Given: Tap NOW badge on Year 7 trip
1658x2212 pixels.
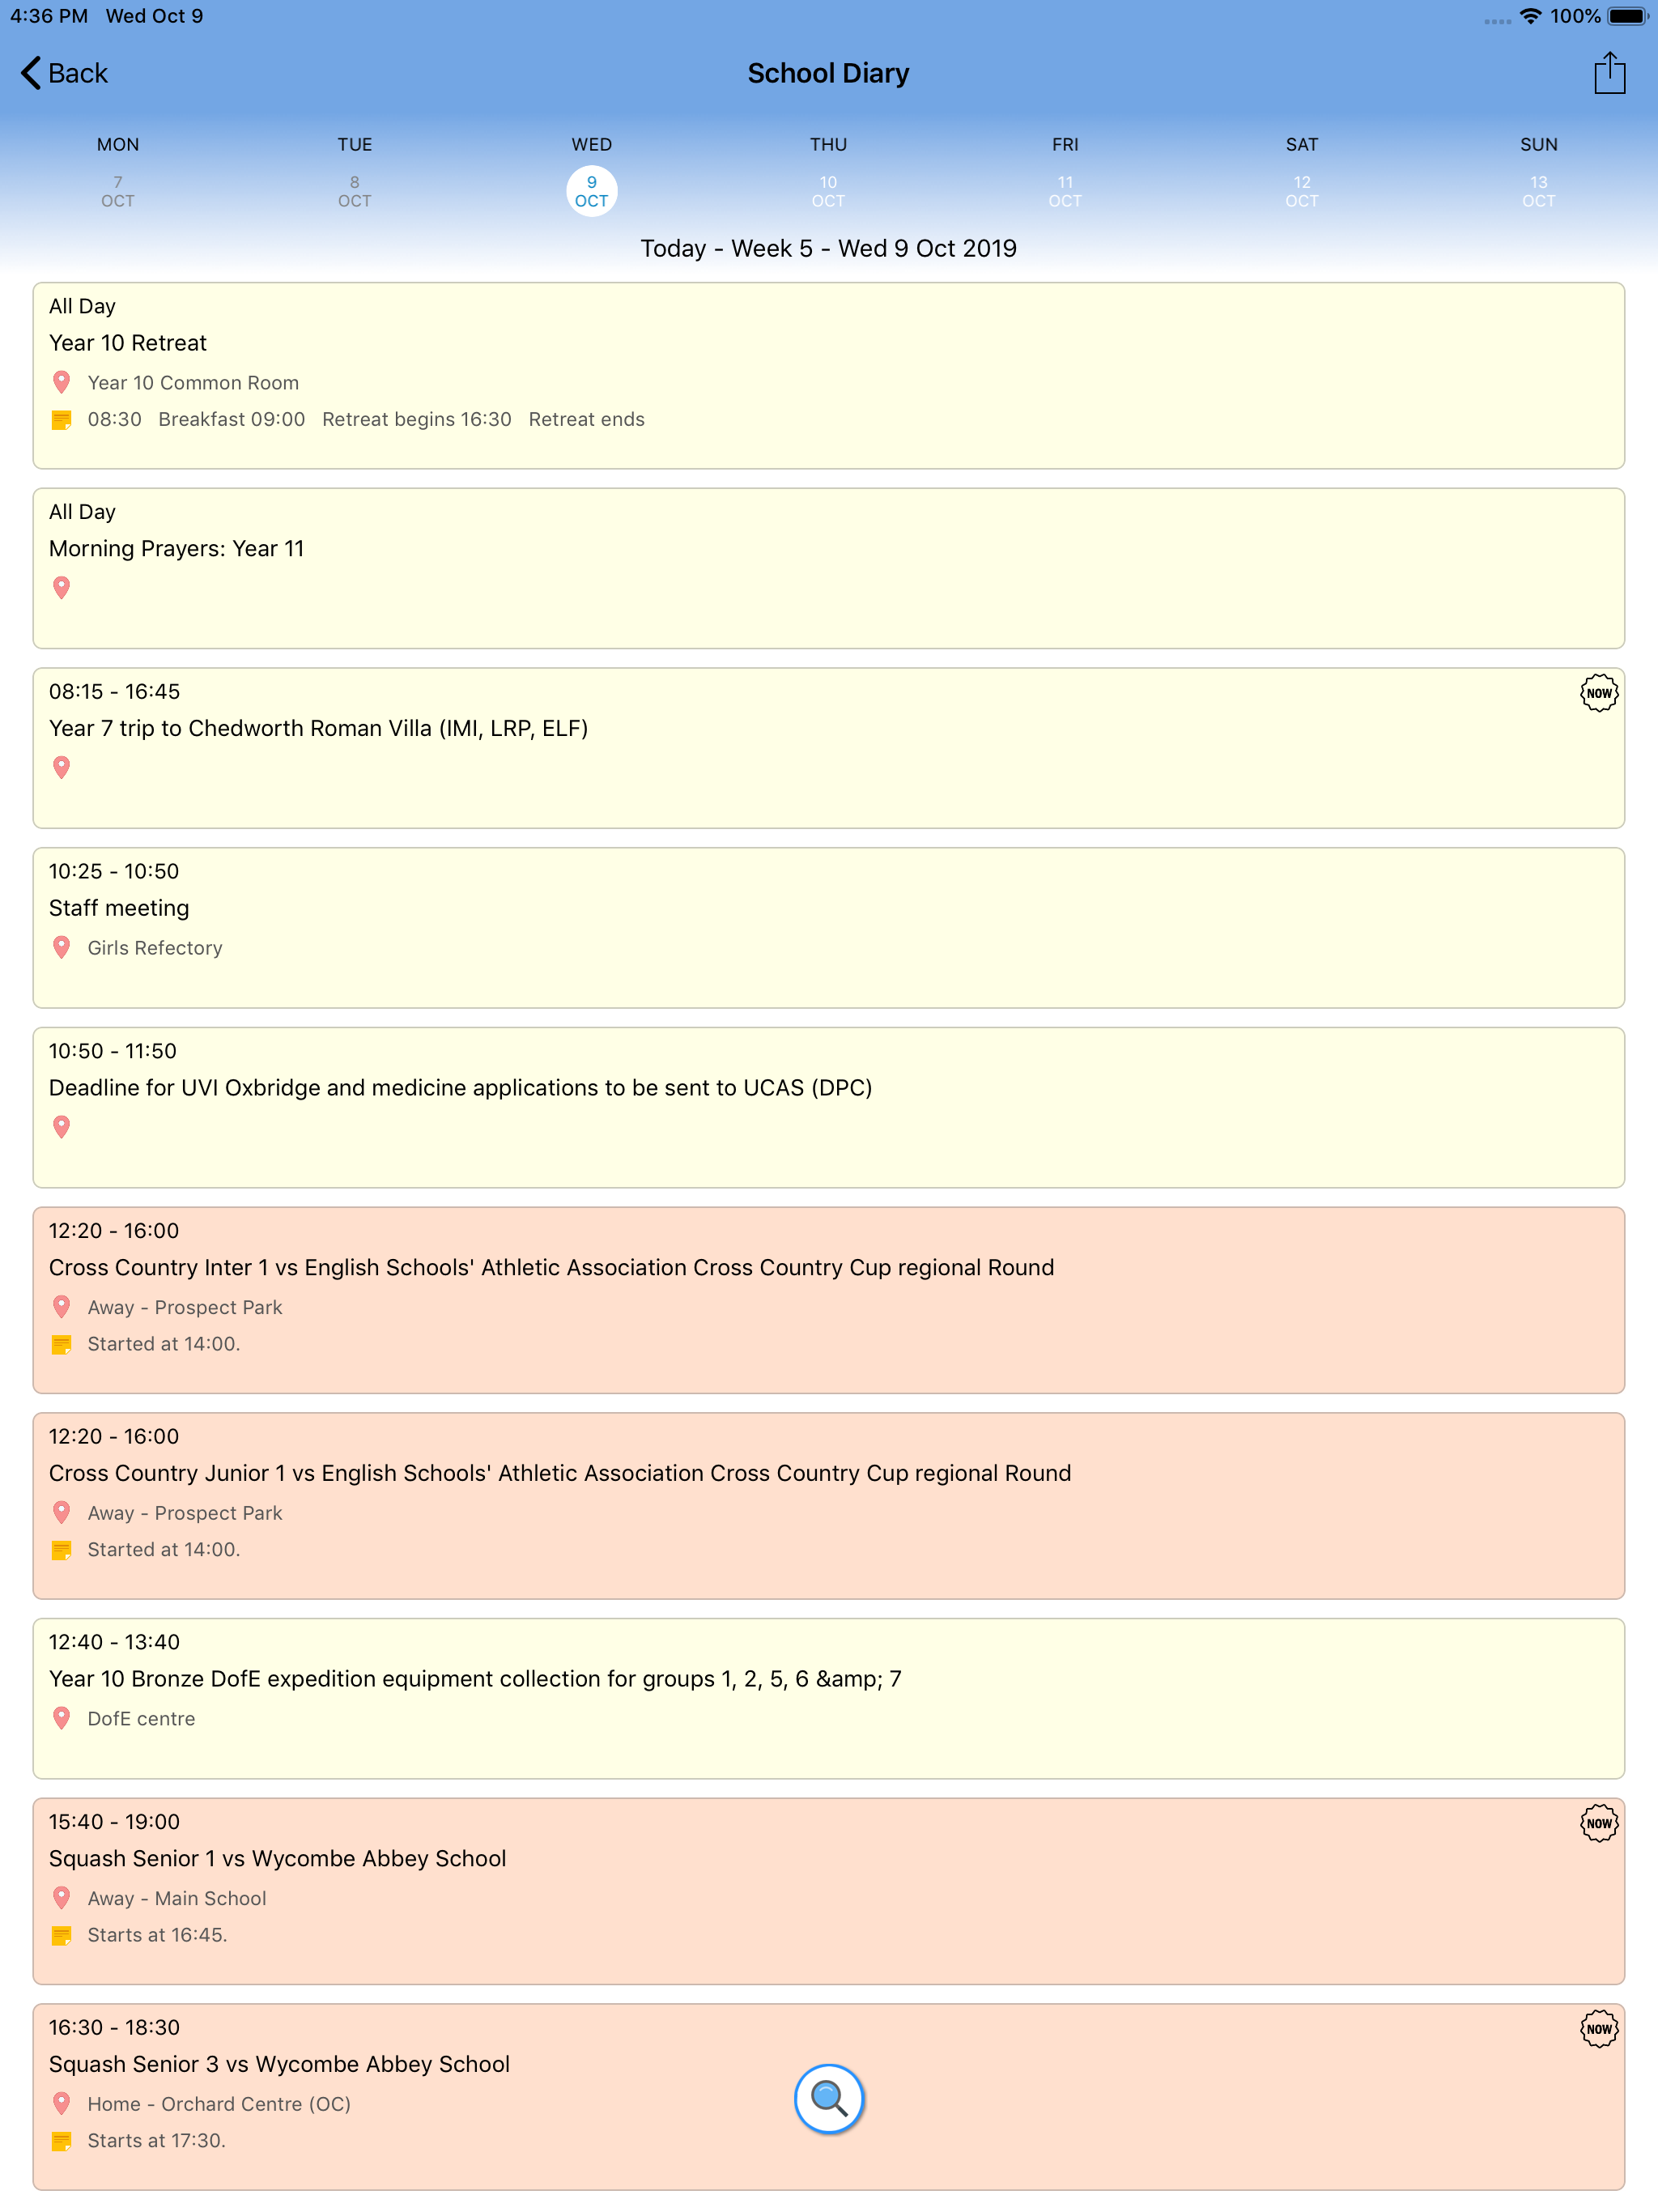Looking at the screenshot, I should click(x=1598, y=692).
